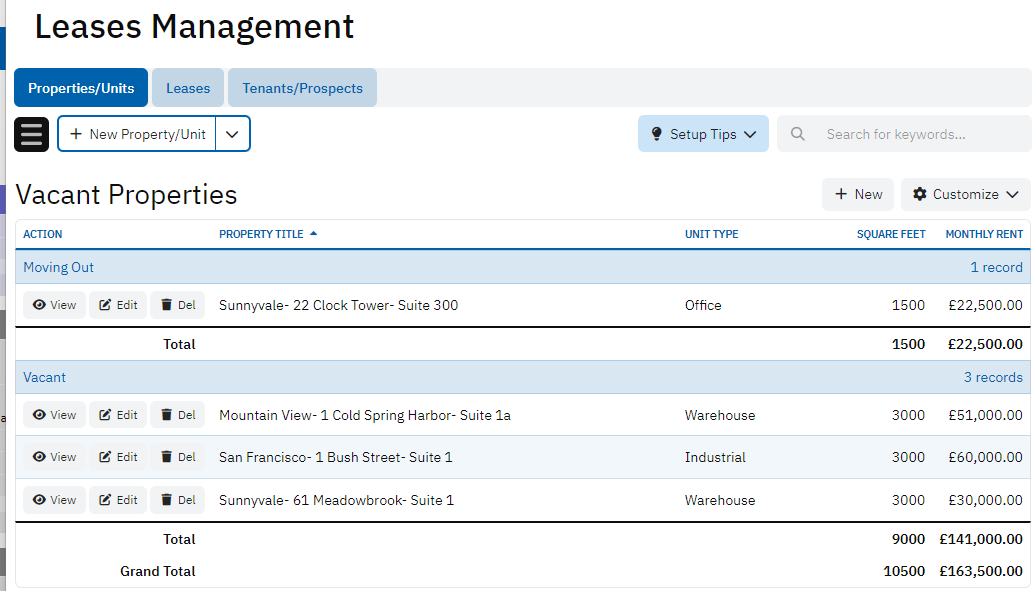Screen dimensions: 1035x591
Task: Delete the Sunnyvale 22 Clock Tower record
Action: [x=177, y=305]
